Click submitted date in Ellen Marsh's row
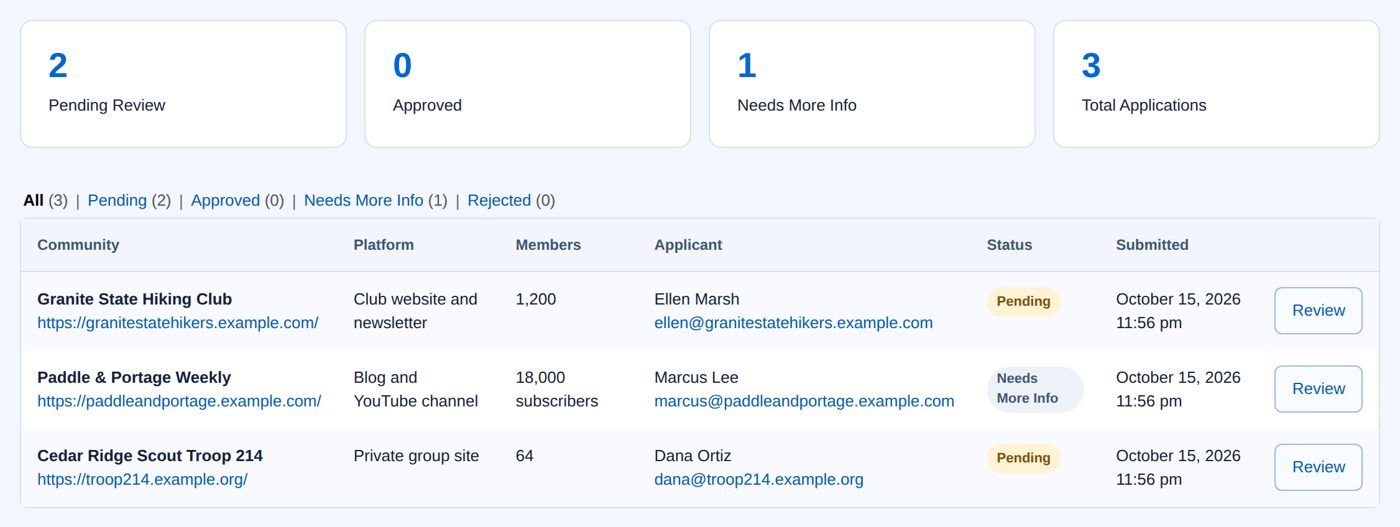 pos(1178,311)
